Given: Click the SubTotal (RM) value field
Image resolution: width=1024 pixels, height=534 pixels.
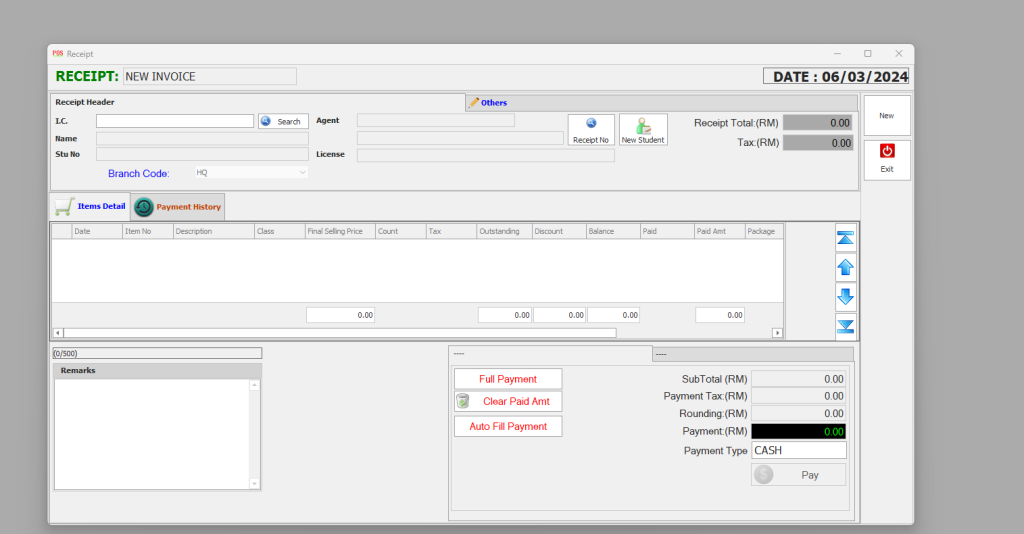Looking at the screenshot, I should [x=799, y=379].
